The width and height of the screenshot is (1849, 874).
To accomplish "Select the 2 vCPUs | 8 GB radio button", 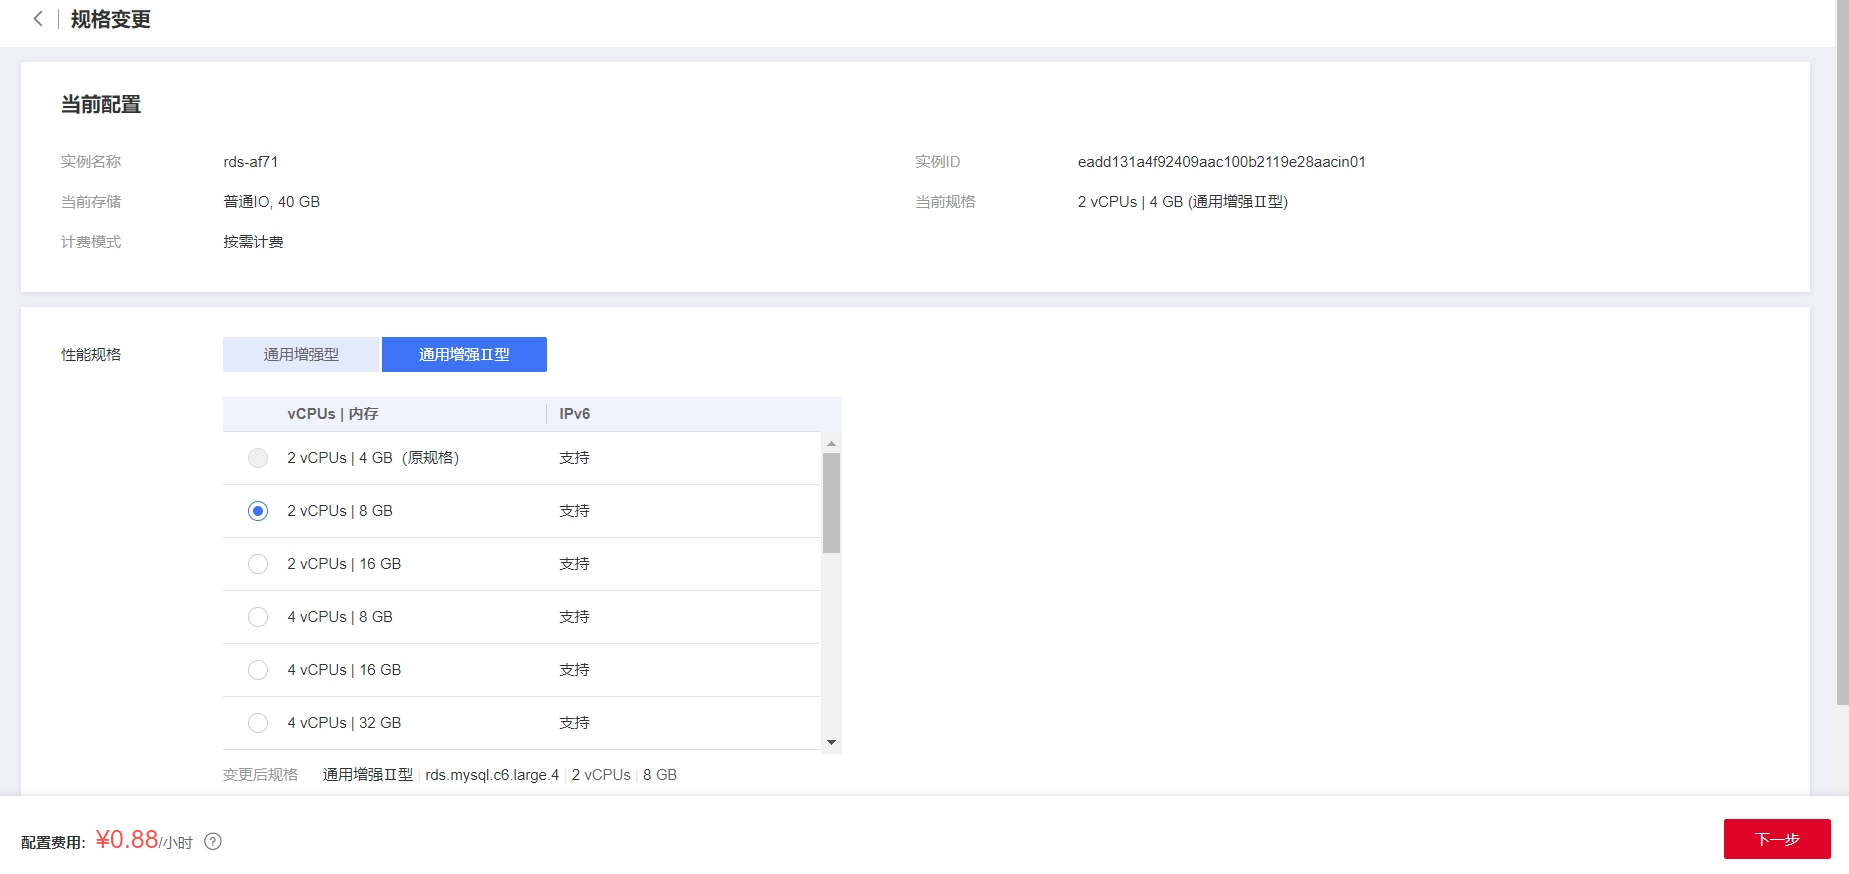I will pyautogui.click(x=258, y=511).
